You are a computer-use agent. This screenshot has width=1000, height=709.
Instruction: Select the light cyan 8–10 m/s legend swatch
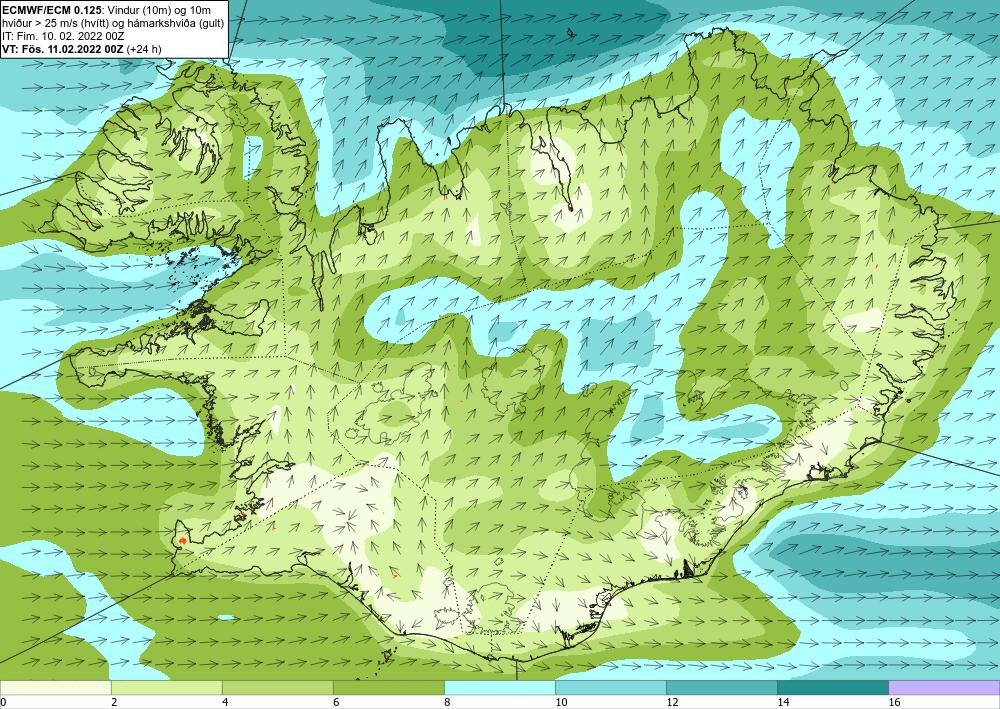pos(499,687)
